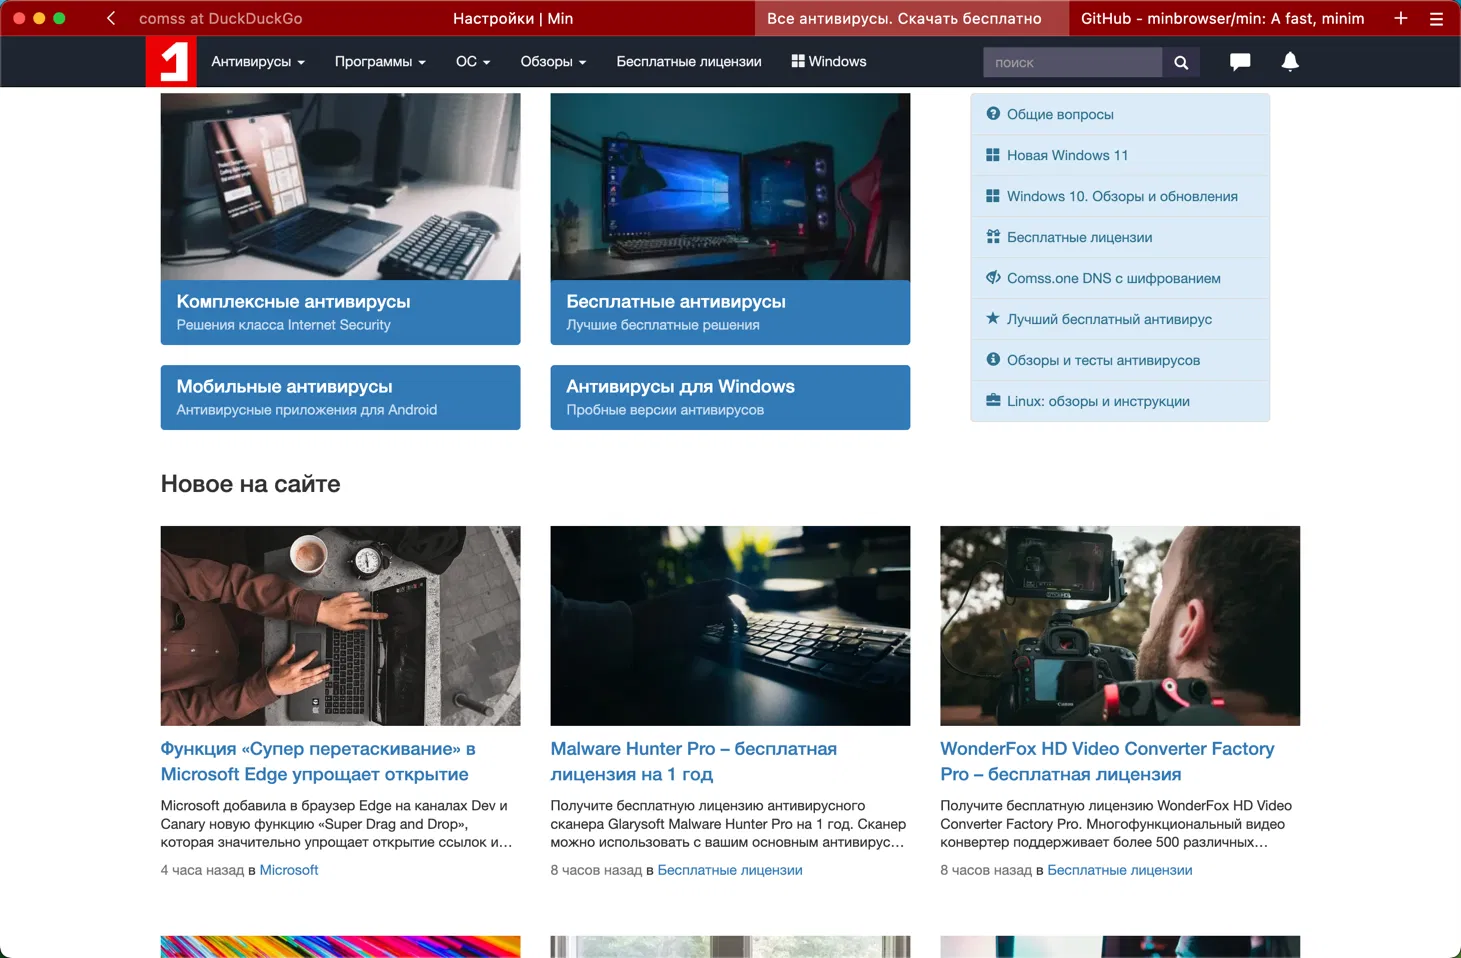Open the comments speech bubble icon
The width and height of the screenshot is (1461, 958).
(x=1240, y=62)
